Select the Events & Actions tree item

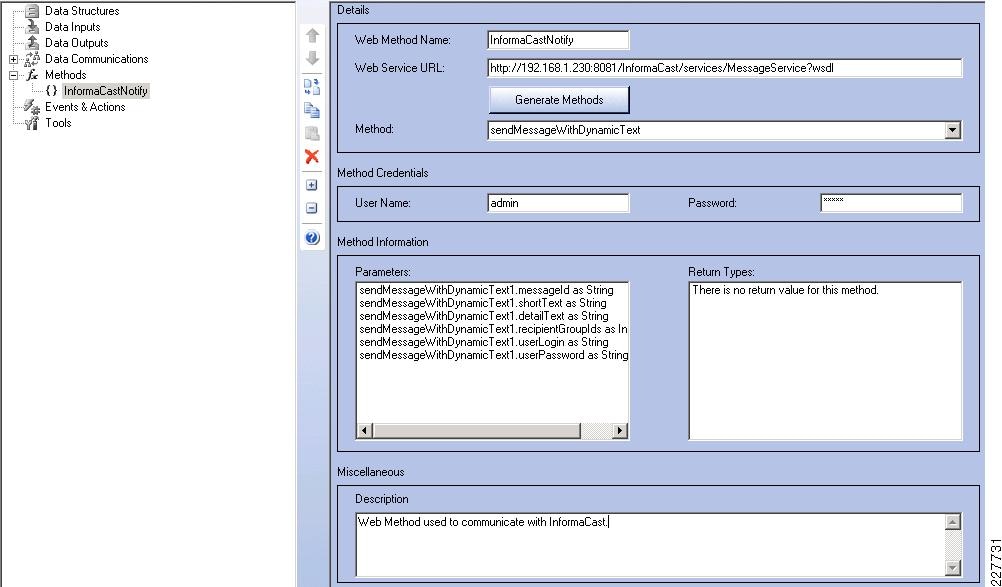click(85, 107)
